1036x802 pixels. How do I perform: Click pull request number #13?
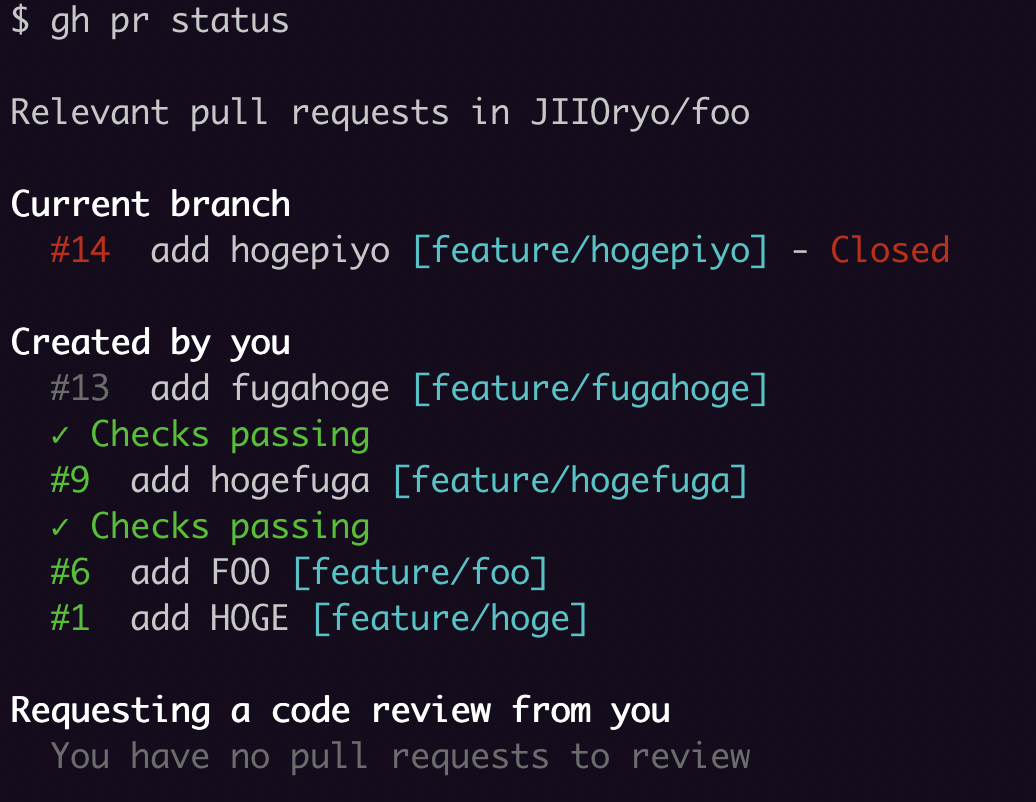pyautogui.click(x=80, y=388)
